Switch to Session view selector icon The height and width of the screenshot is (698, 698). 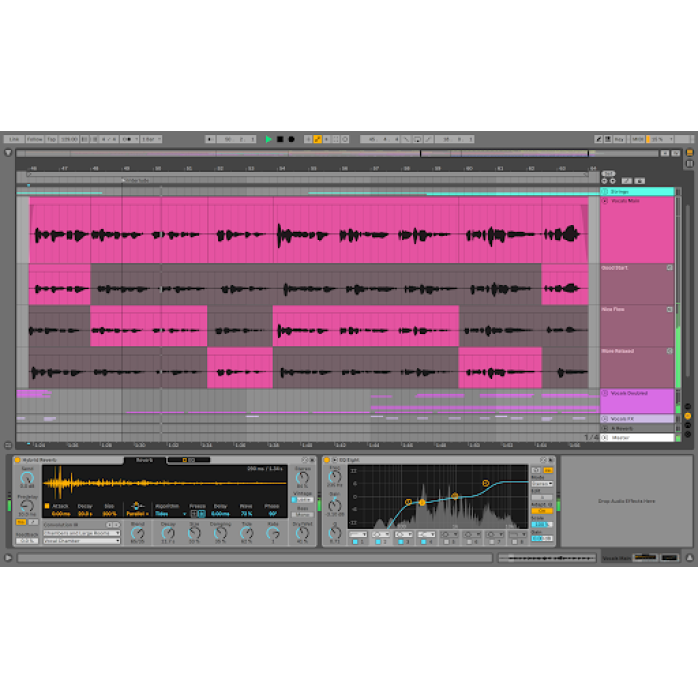coord(690,164)
